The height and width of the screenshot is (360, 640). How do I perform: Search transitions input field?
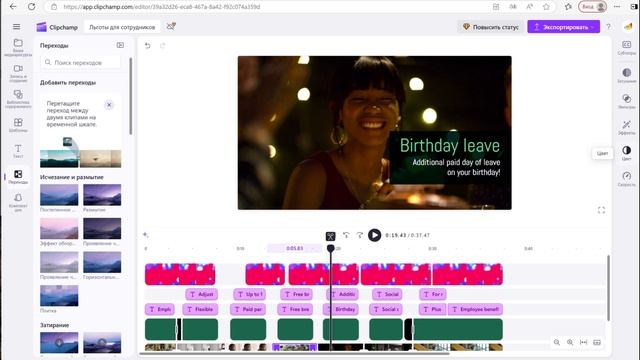coord(80,62)
